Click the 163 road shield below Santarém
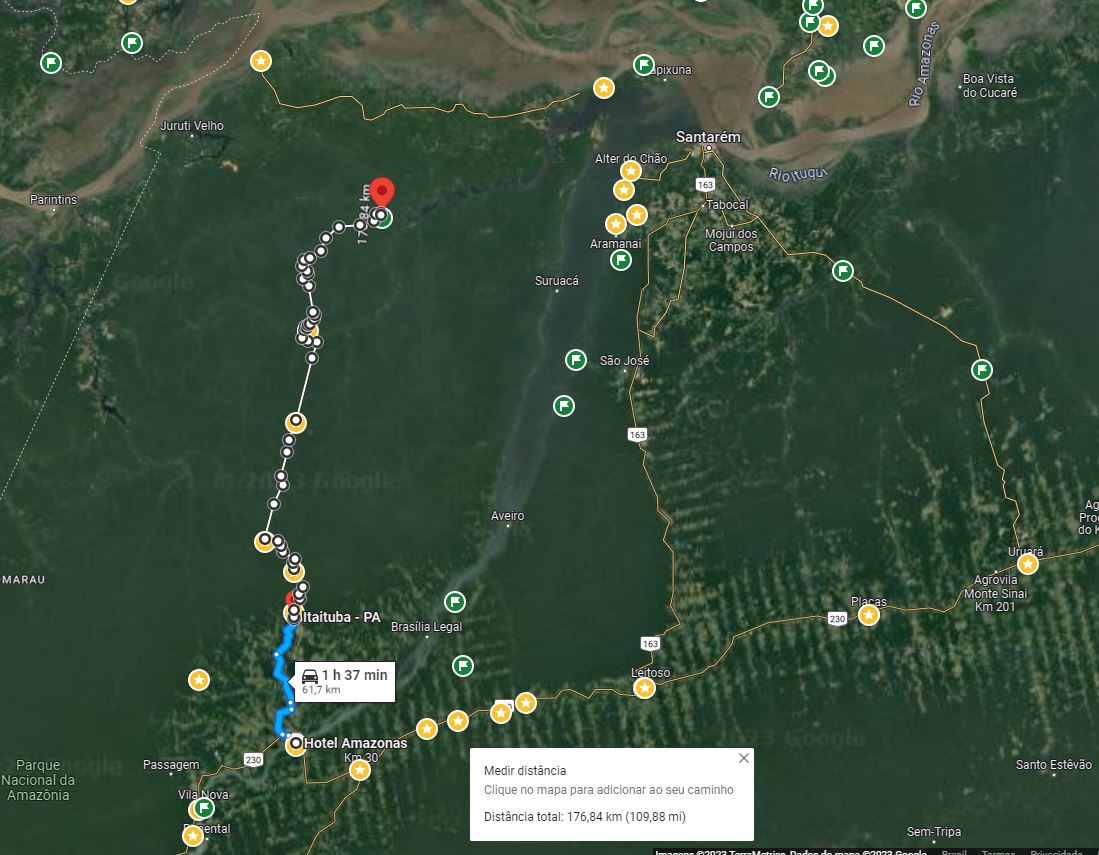Viewport: 1099px width, 855px height. (x=705, y=184)
